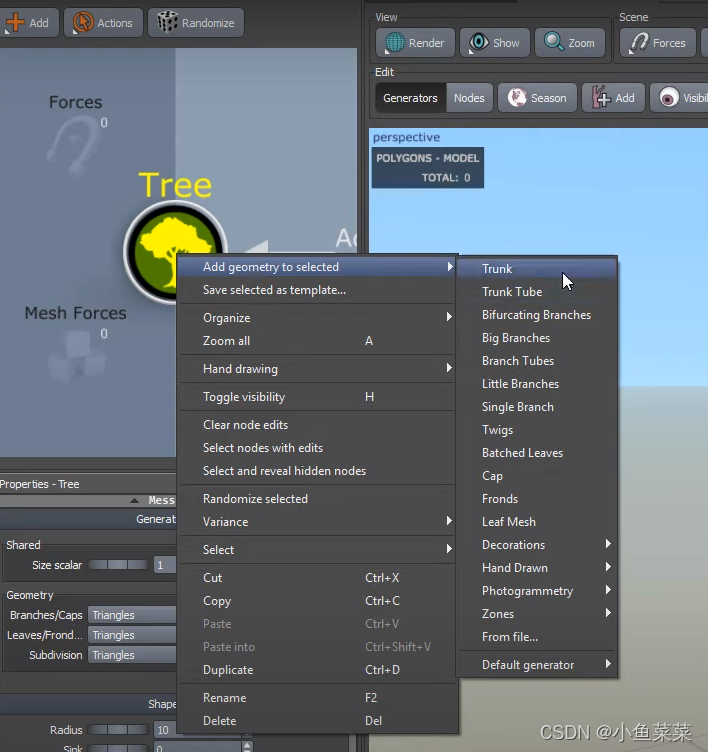Image resolution: width=708 pixels, height=752 pixels.
Task: Switch to Nodes edit mode
Action: (469, 98)
